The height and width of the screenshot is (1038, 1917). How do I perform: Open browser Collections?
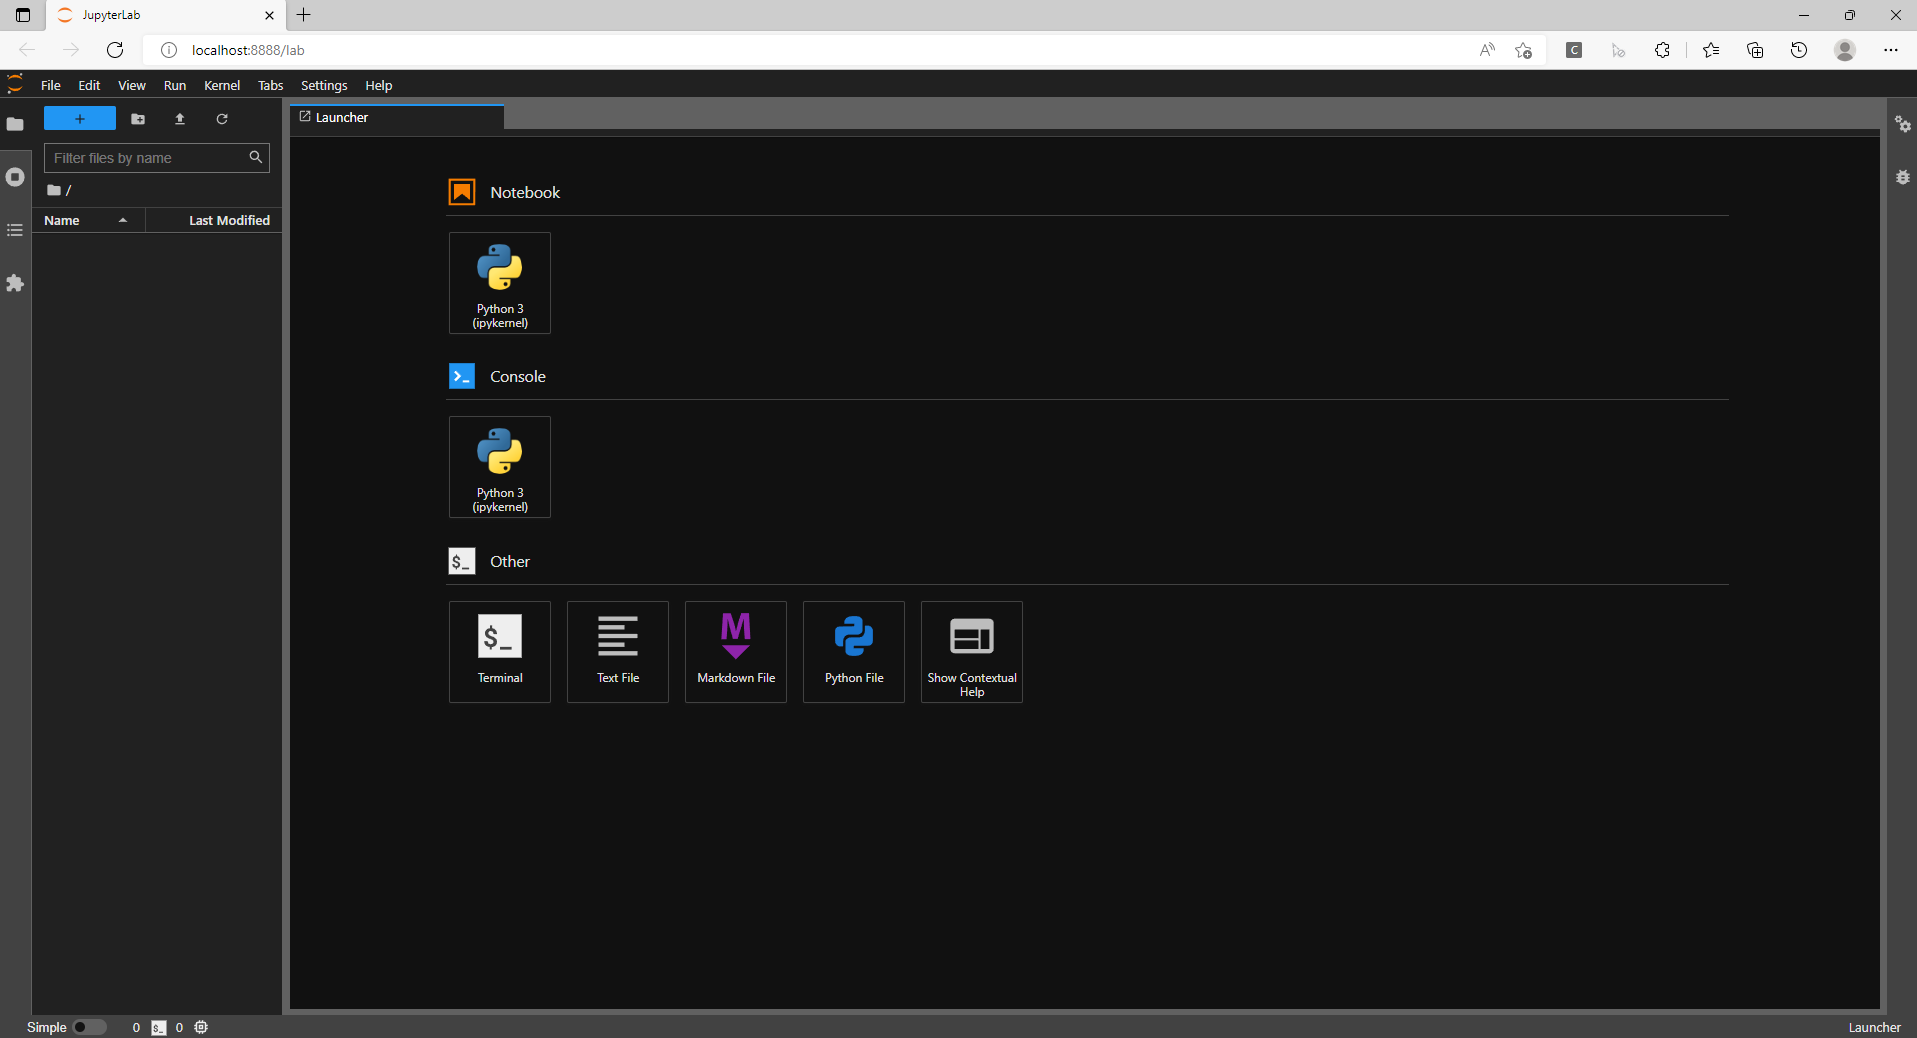1755,50
